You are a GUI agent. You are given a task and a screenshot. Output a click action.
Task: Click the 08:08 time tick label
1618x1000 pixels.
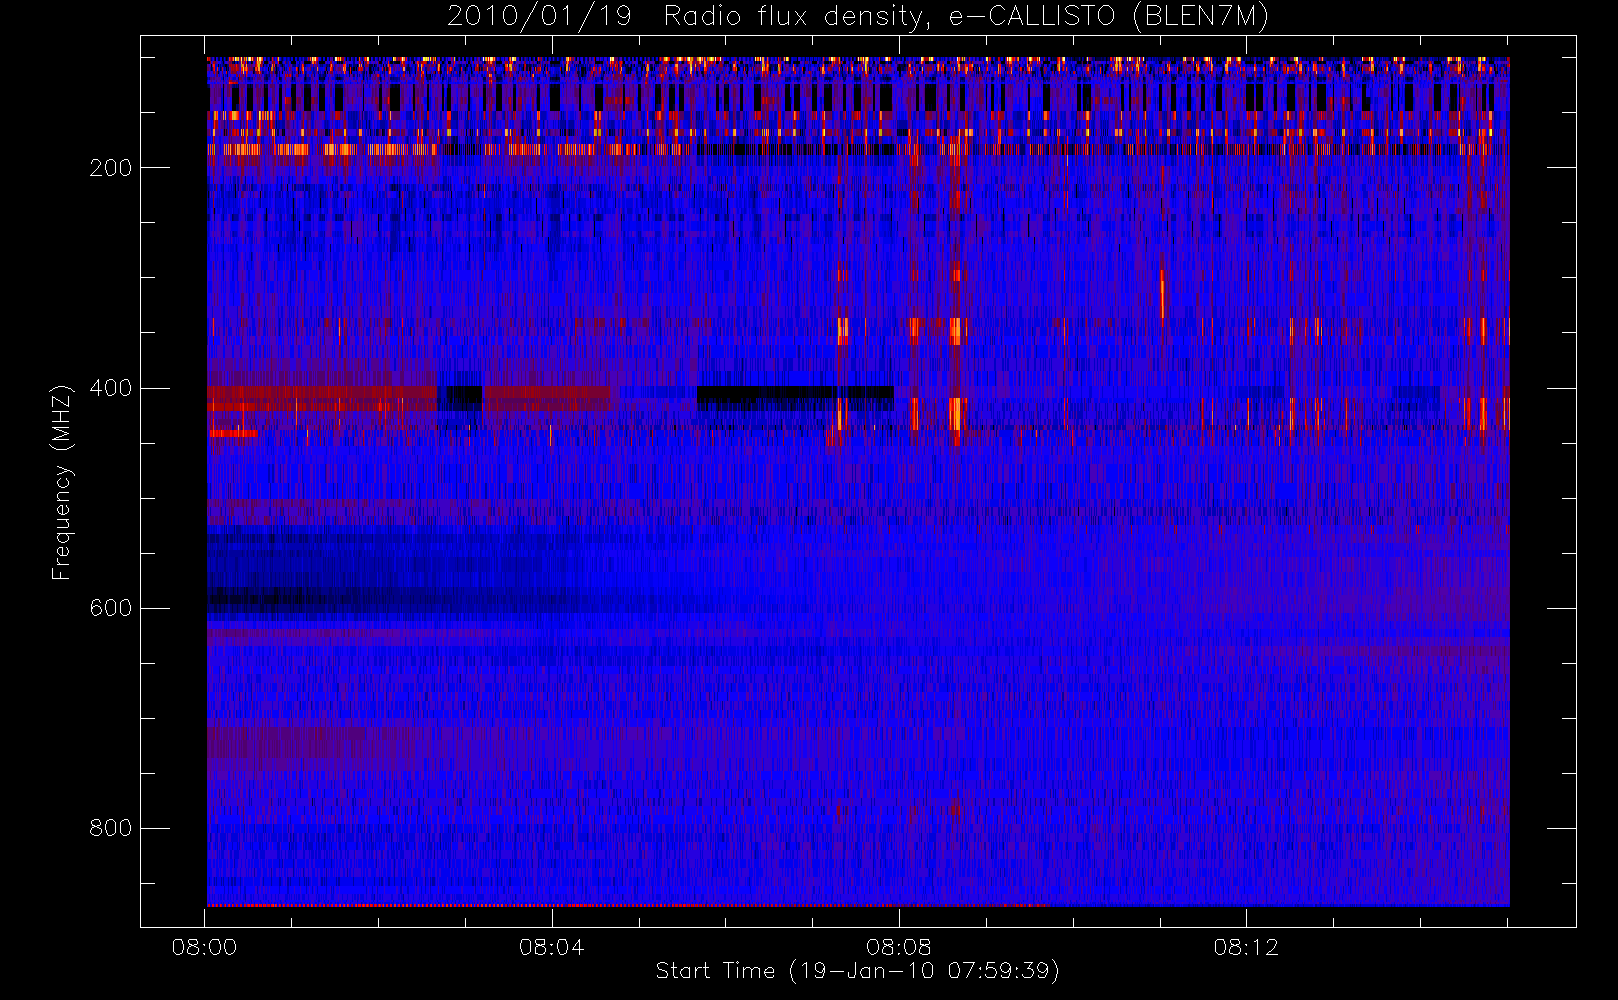tap(899, 947)
